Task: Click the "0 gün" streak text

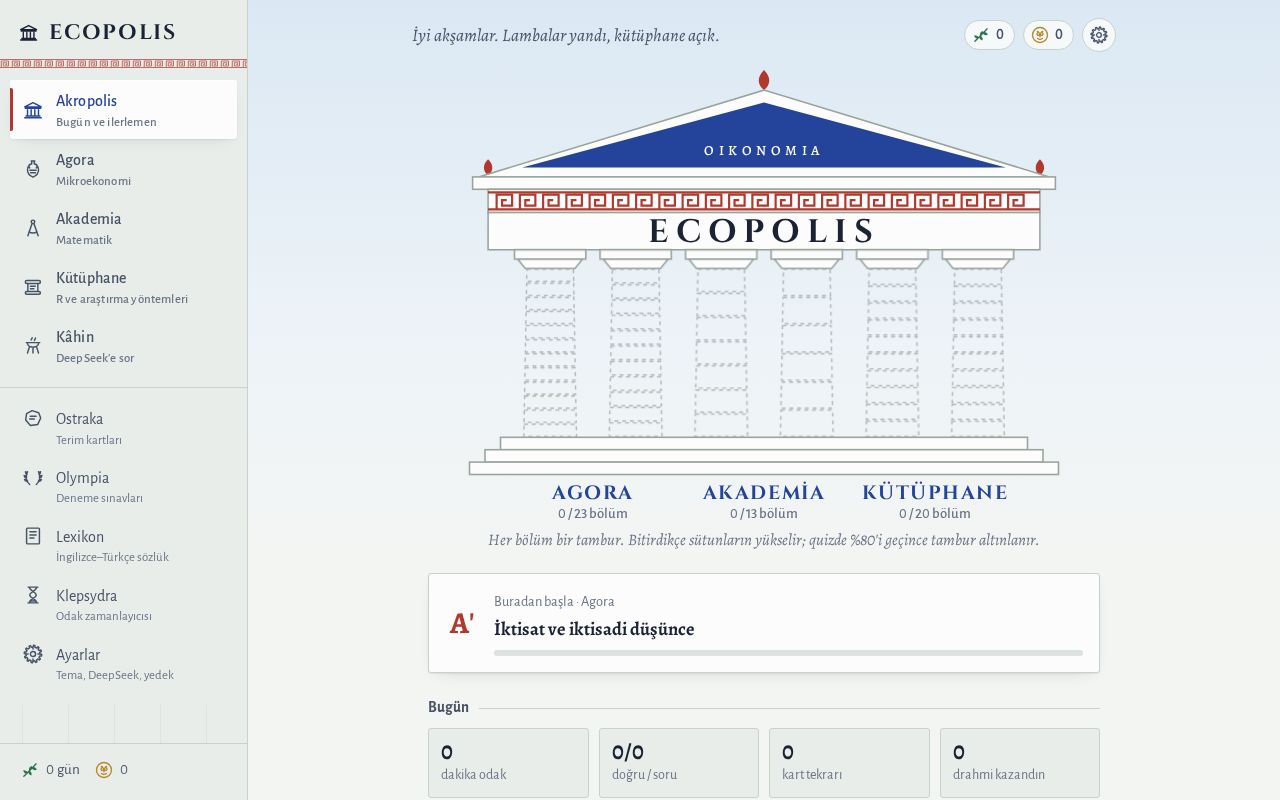Action: click(x=63, y=770)
